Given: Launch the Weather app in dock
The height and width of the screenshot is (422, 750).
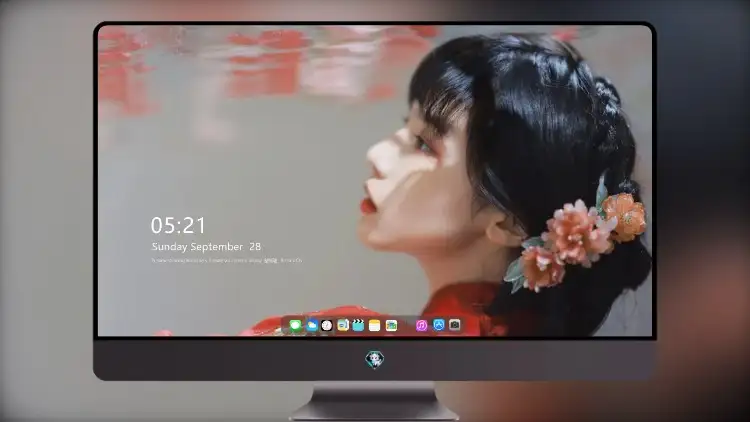Looking at the screenshot, I should [x=312, y=325].
